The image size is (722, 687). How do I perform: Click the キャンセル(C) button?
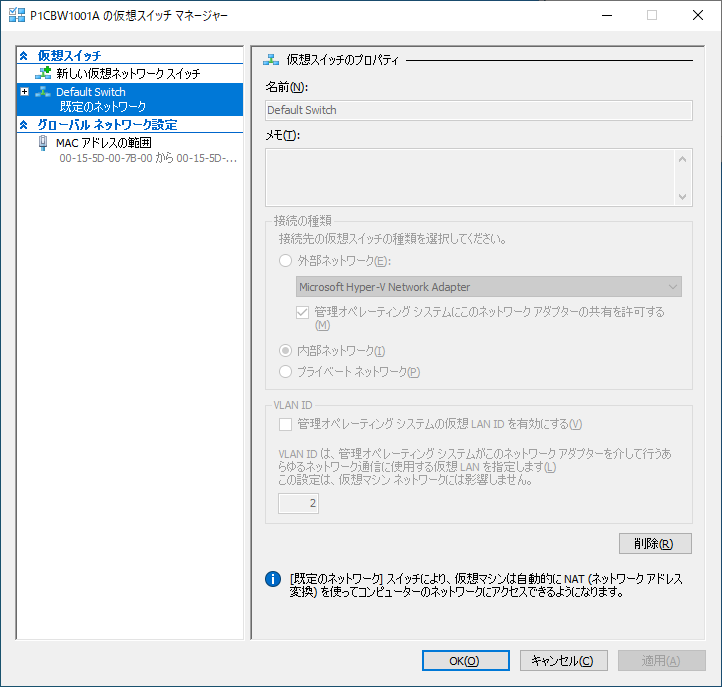(564, 661)
